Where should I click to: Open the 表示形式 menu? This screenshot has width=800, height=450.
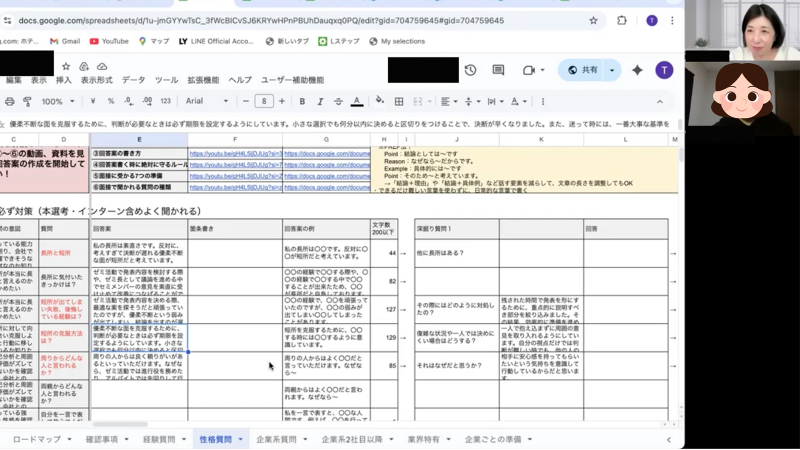tap(96, 80)
